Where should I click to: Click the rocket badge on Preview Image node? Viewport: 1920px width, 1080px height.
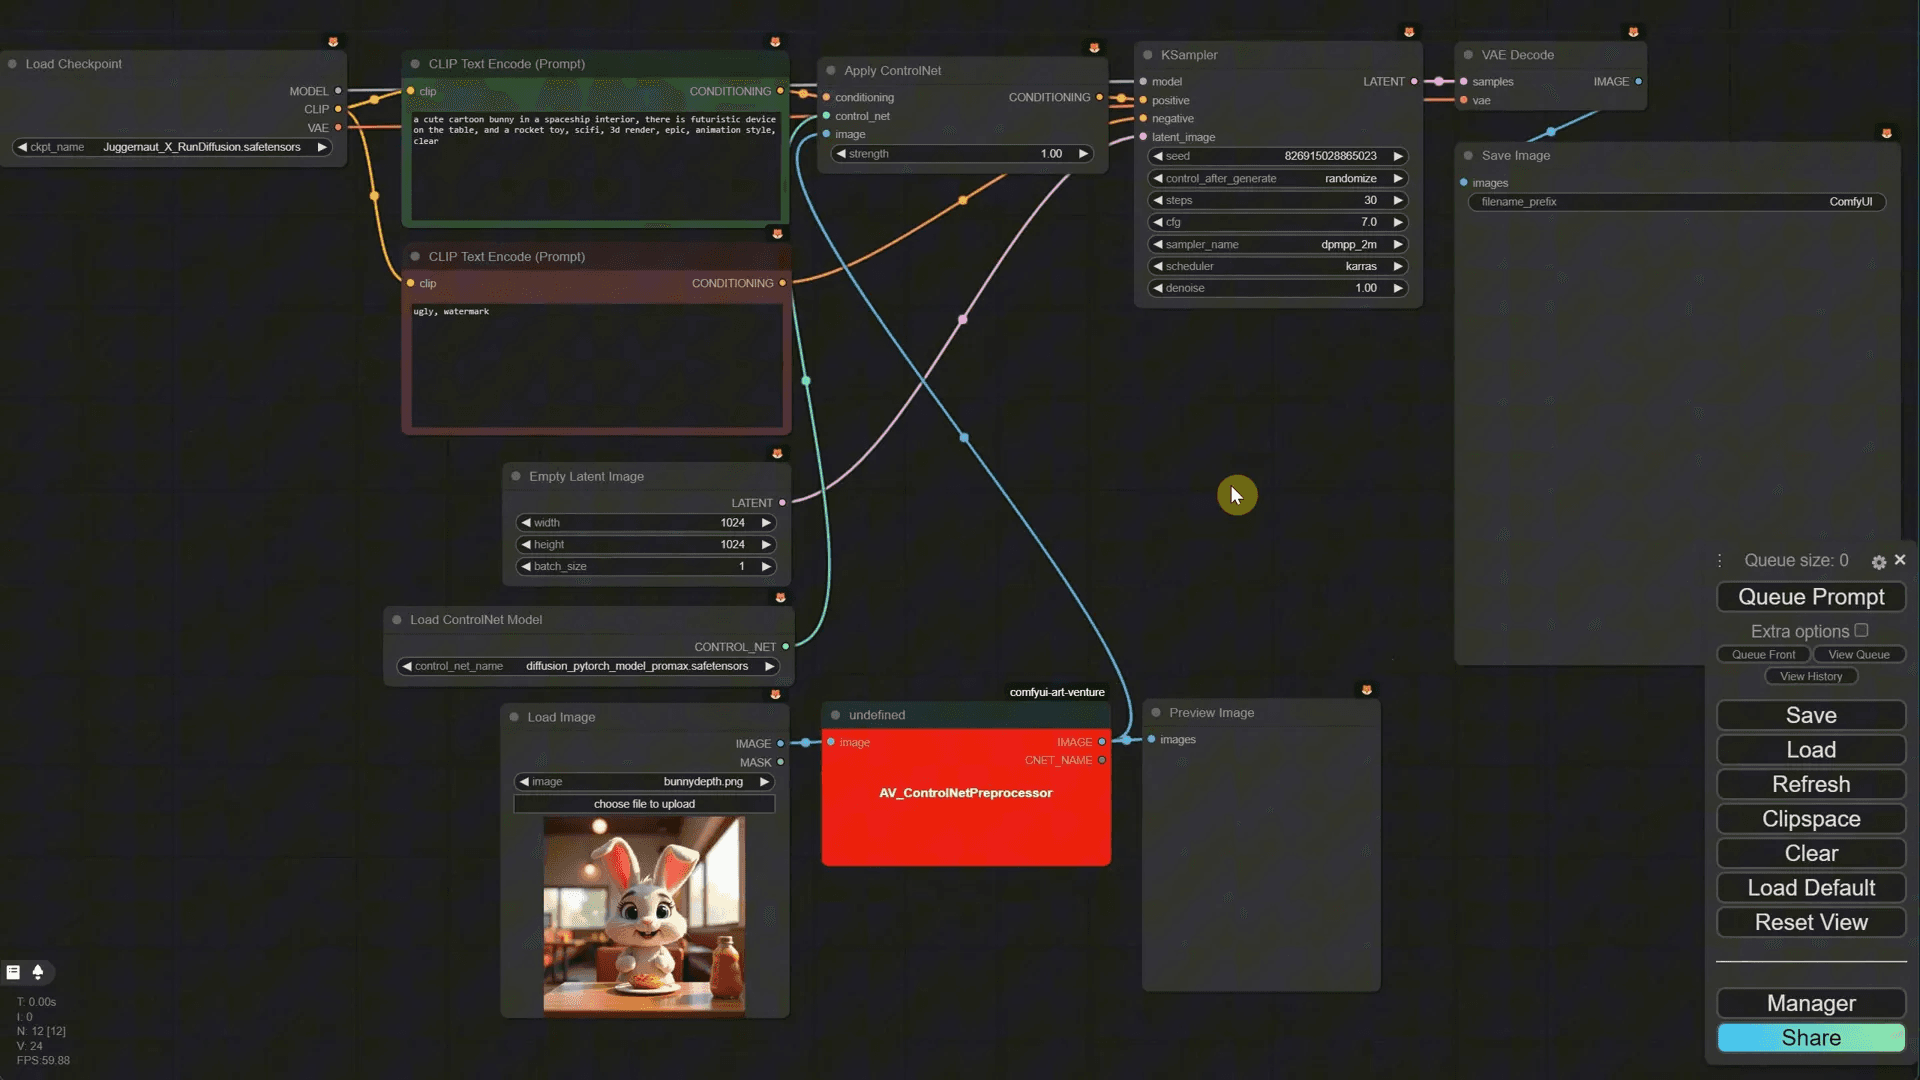click(1366, 689)
